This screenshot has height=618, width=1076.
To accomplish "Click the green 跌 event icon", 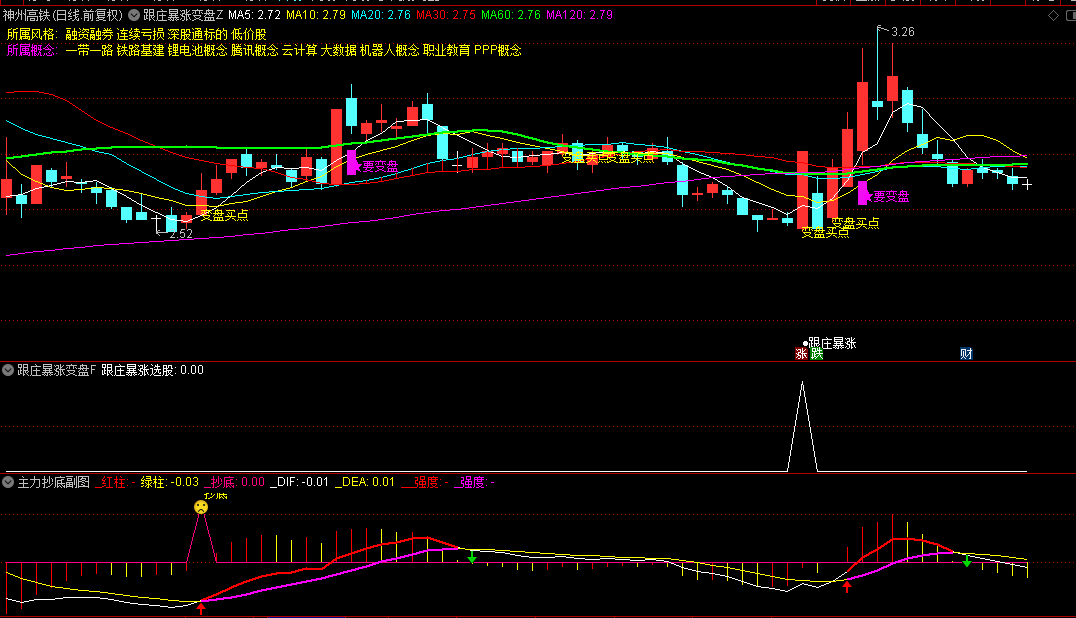I will click(816, 354).
